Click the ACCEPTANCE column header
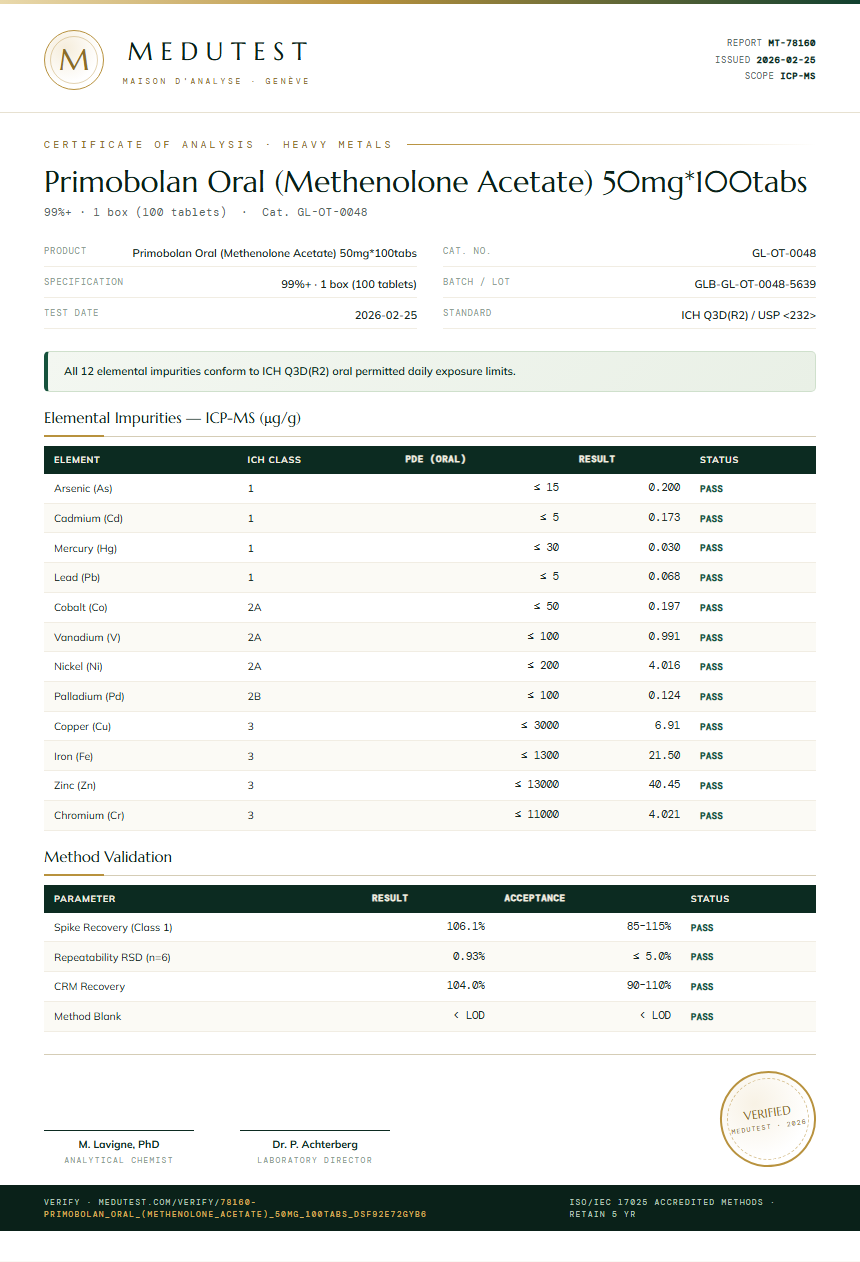Image resolution: width=860 pixels, height=1262 pixels. click(x=535, y=898)
